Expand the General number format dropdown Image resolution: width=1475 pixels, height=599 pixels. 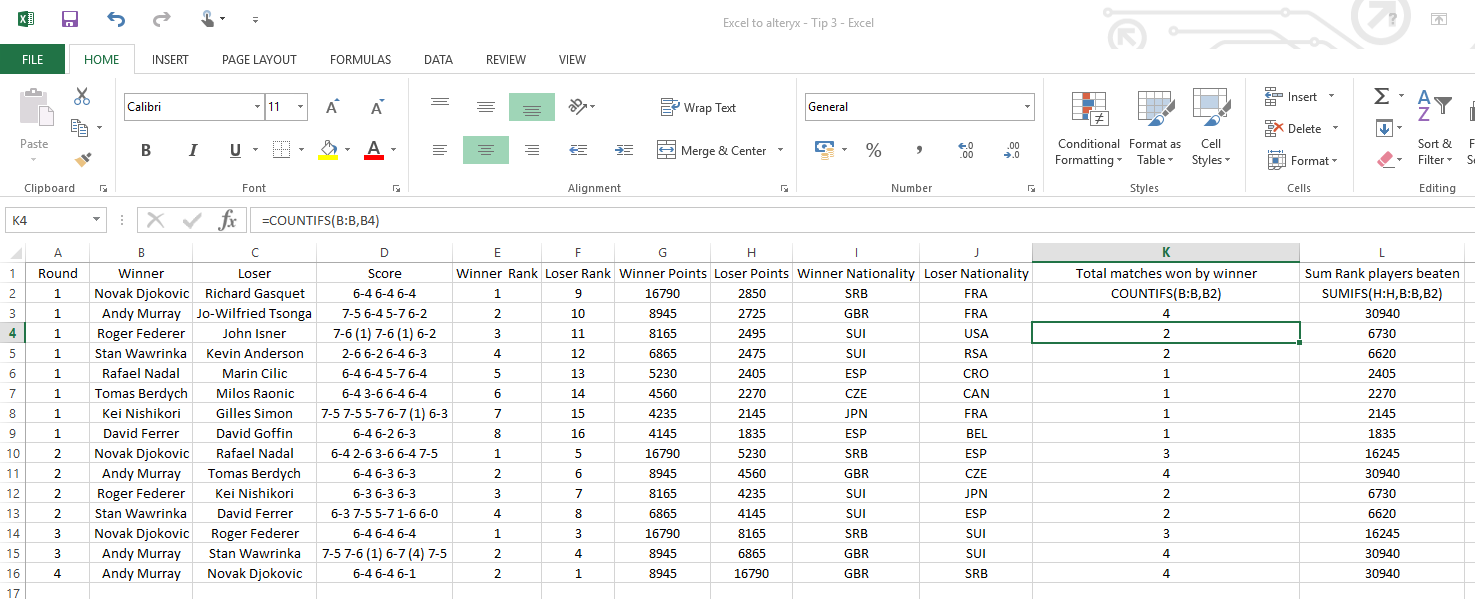point(1027,107)
